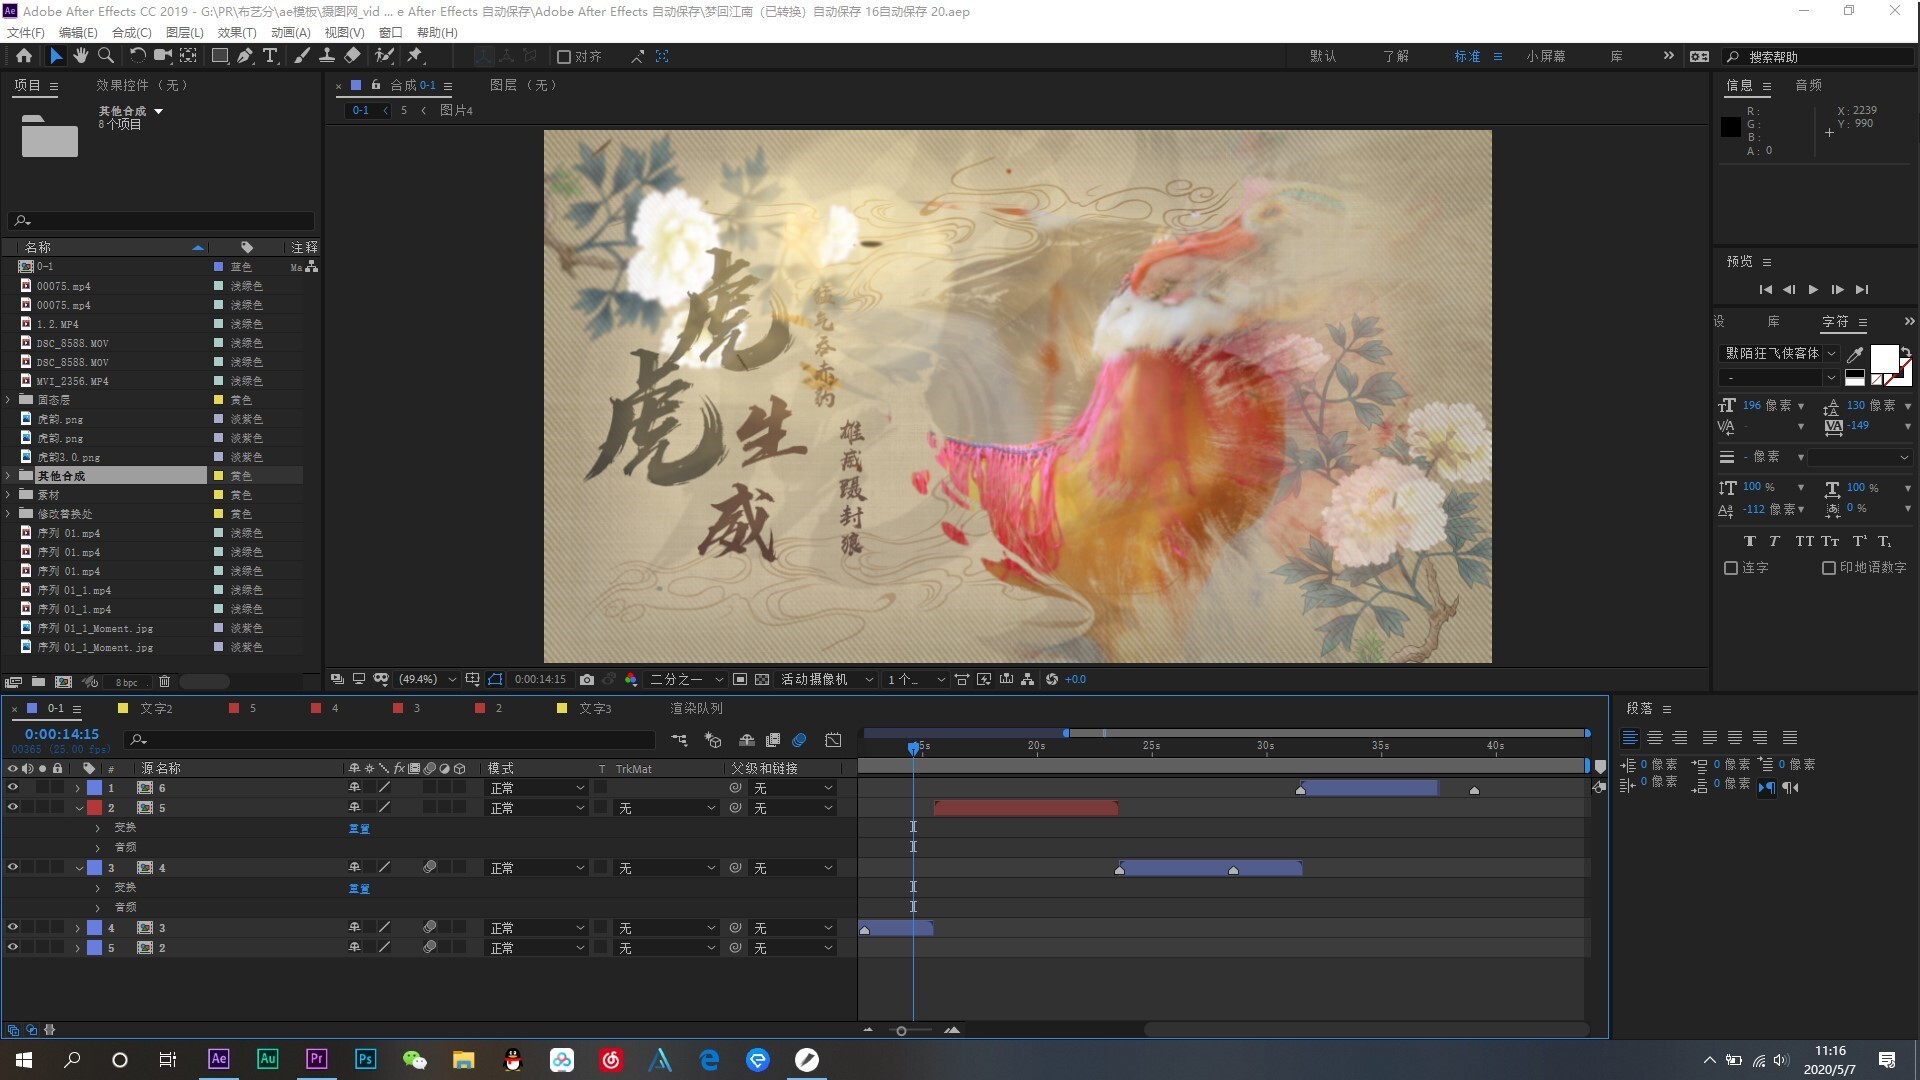Play the preview with the play button

coord(1813,290)
